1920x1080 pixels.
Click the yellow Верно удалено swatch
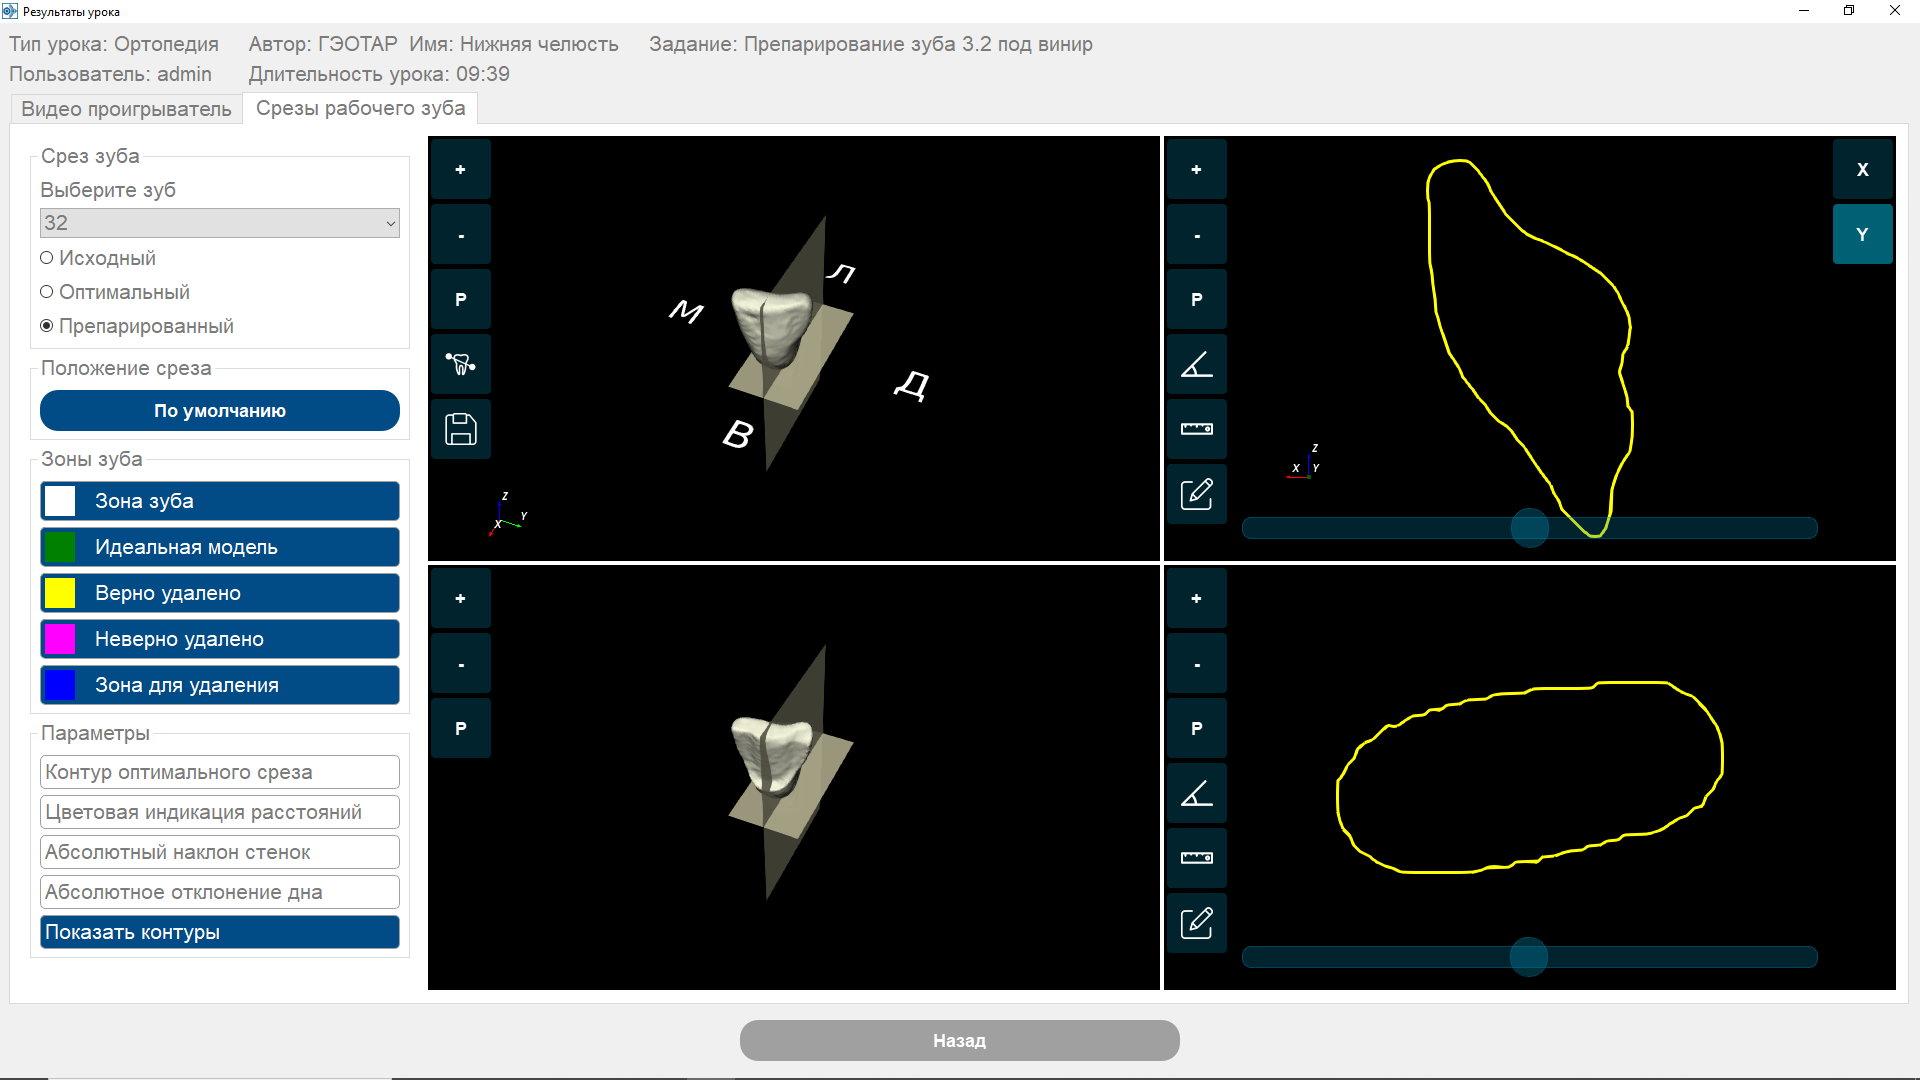pyautogui.click(x=60, y=593)
